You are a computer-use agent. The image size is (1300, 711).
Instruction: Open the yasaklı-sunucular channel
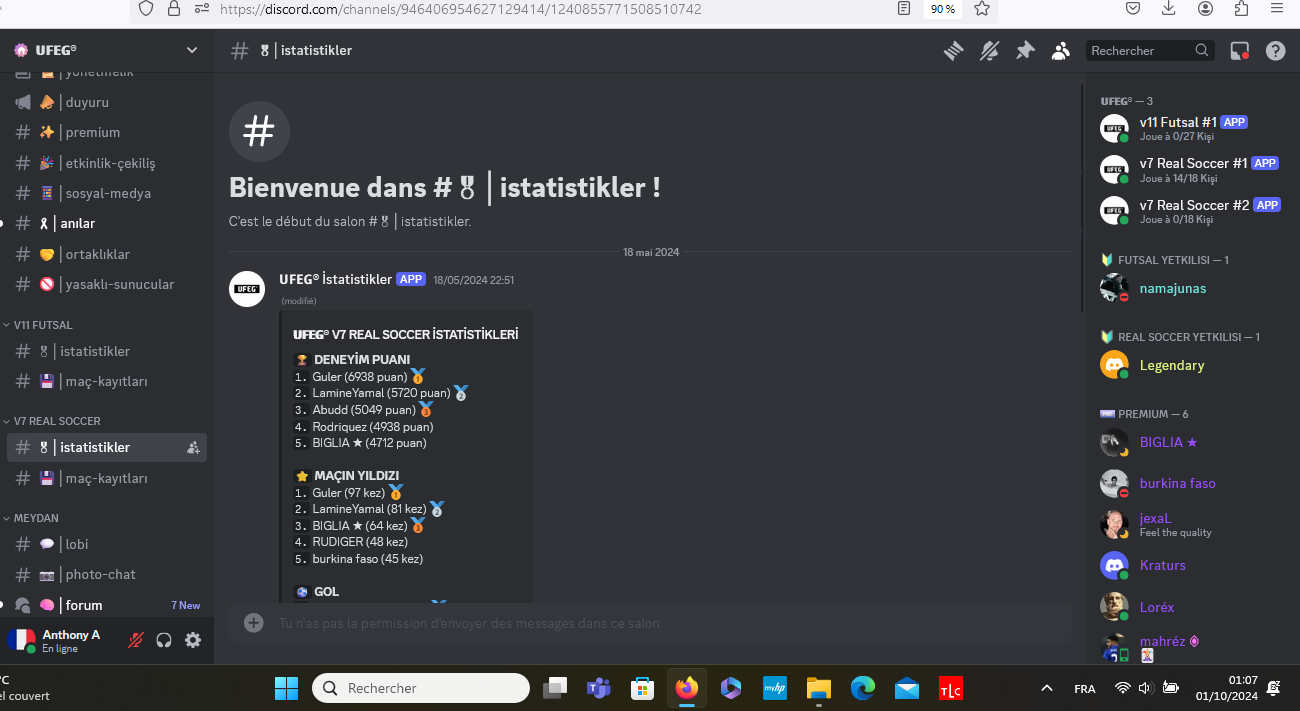tap(107, 284)
